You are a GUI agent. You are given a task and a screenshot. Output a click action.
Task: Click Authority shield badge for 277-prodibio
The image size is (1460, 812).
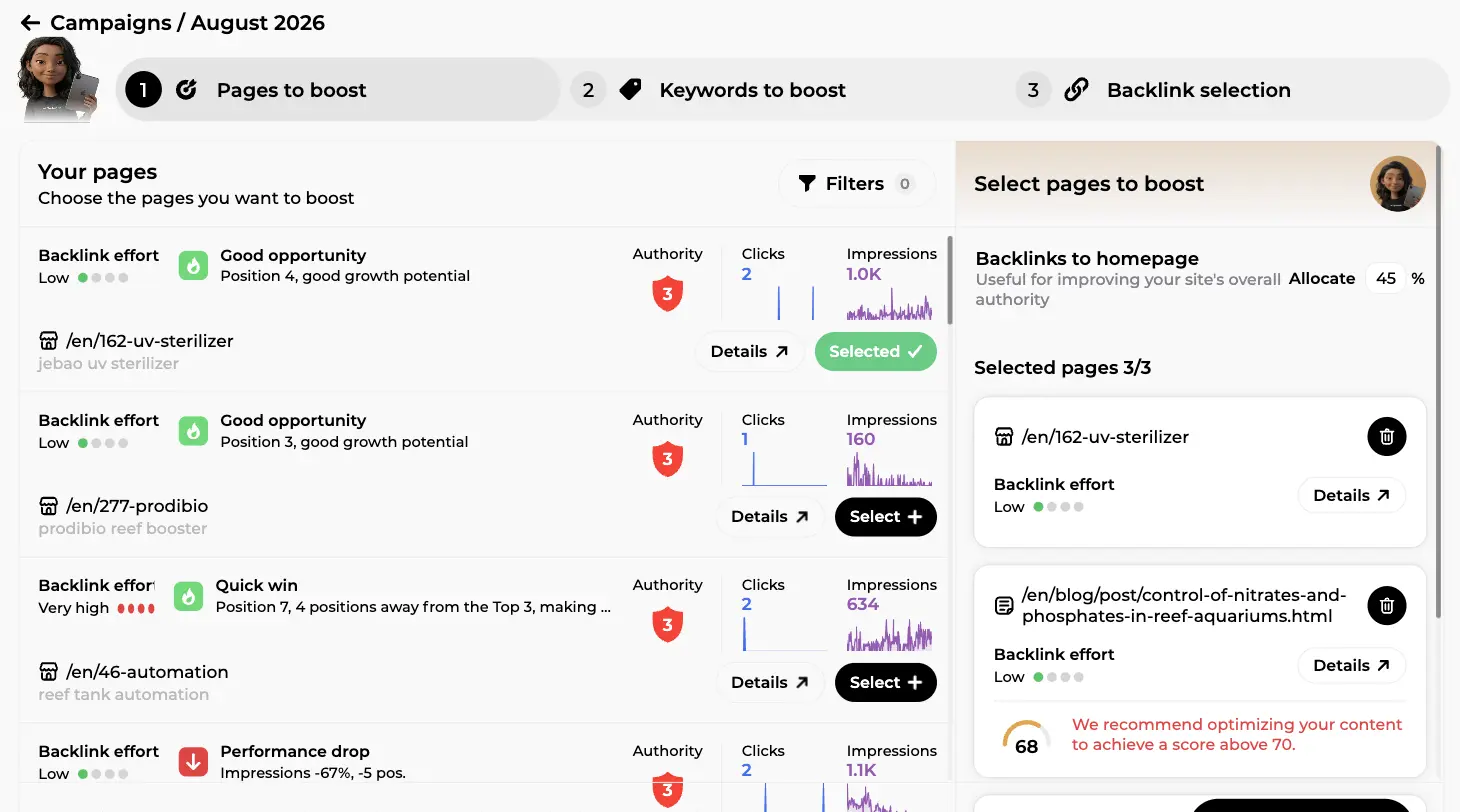pos(667,460)
